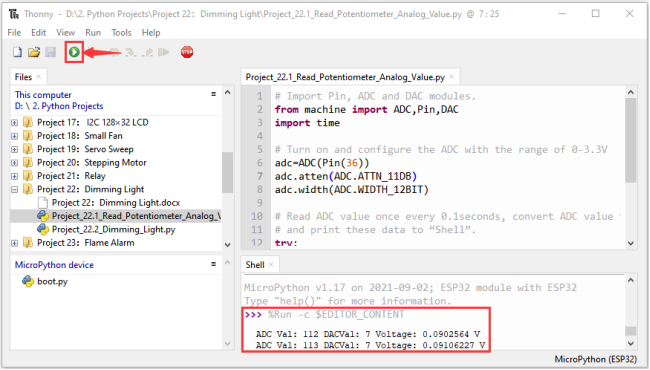650x370 pixels.
Task: Click the Thonny app icon in title bar
Action: [14, 14]
